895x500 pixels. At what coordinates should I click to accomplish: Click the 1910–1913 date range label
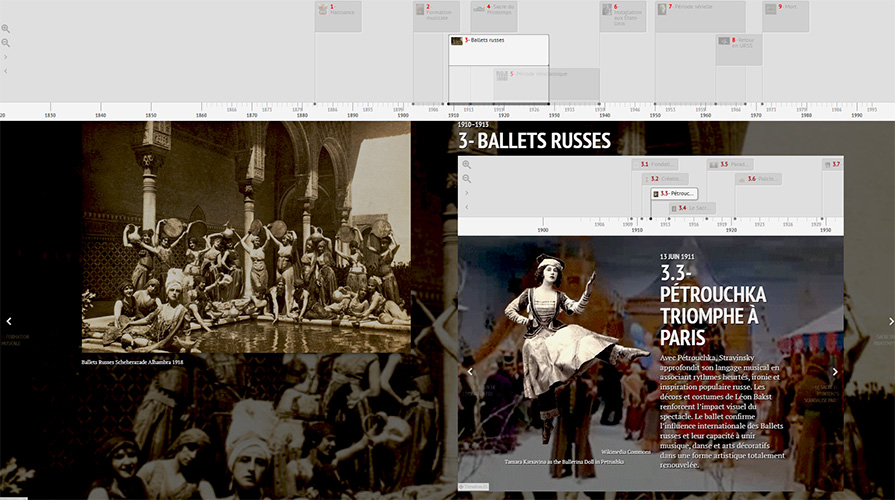point(473,124)
